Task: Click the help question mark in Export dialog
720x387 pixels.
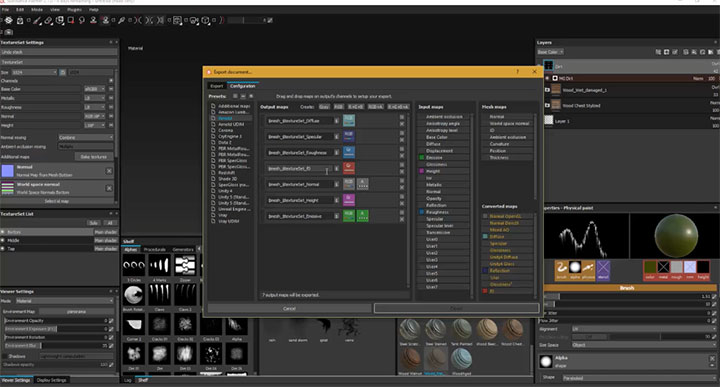Action: click(518, 72)
